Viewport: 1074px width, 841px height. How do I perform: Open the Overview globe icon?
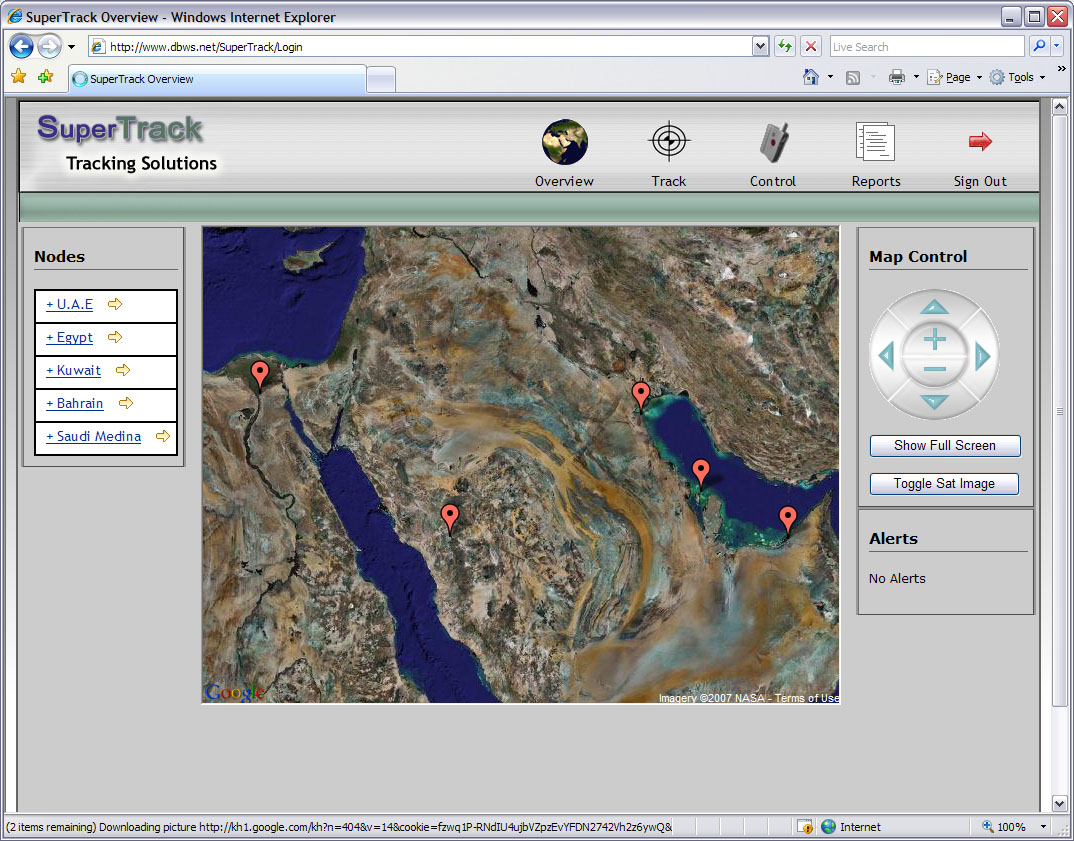point(564,142)
